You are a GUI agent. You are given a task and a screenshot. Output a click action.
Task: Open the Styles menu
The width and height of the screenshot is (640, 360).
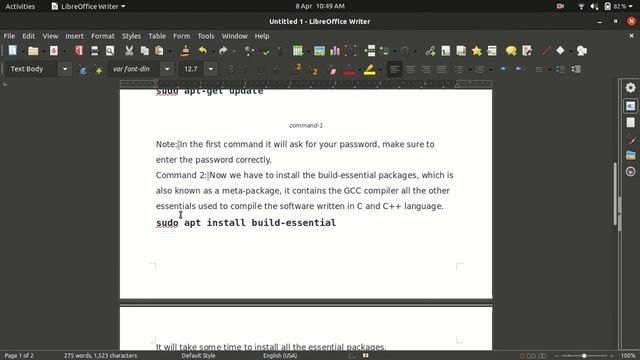[x=131, y=36]
